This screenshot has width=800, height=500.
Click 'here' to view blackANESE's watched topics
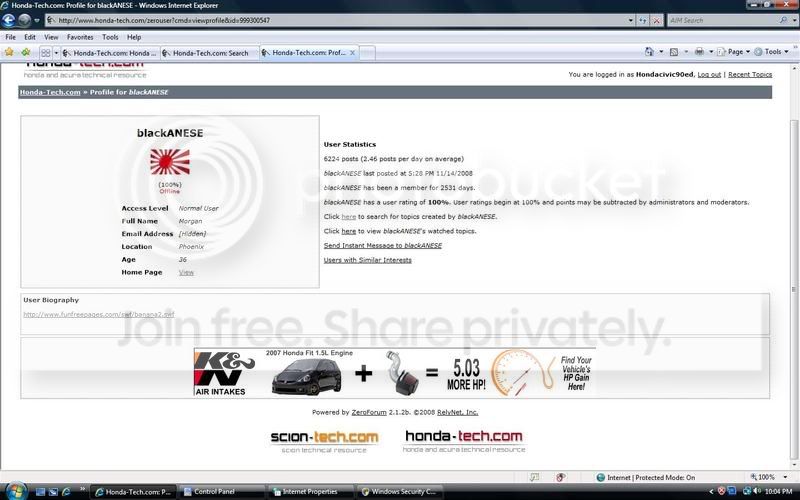(x=348, y=231)
